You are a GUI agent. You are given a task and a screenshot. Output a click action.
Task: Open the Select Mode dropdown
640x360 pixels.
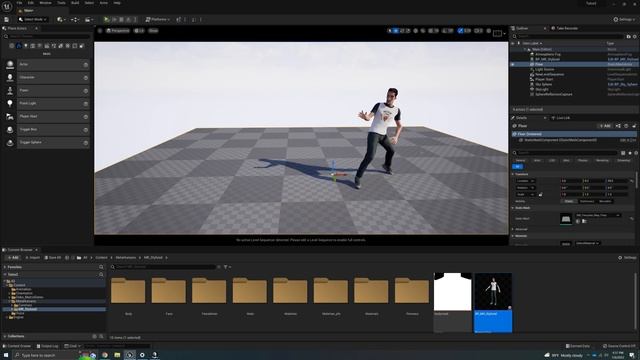tap(33, 19)
